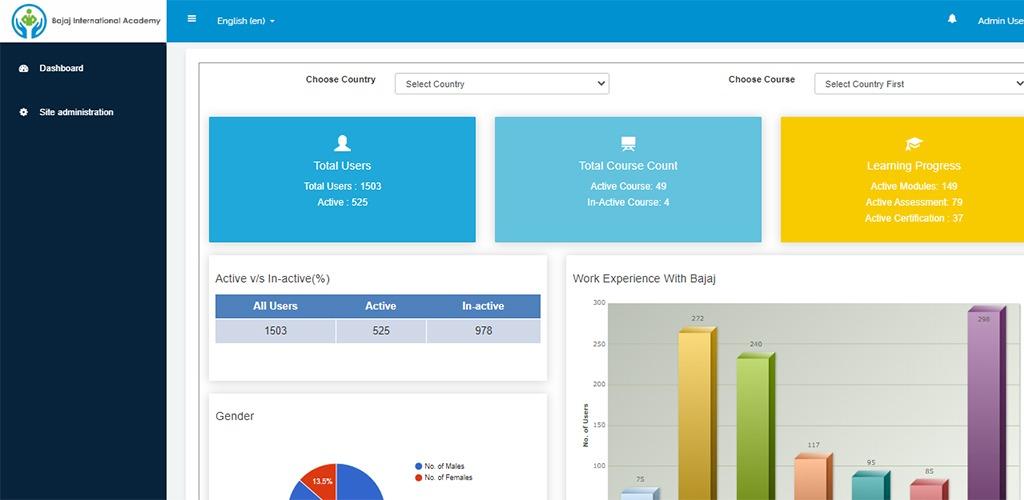The image size is (1024, 500).
Task: Open the Dashboard sidebar item
Action: [61, 69]
